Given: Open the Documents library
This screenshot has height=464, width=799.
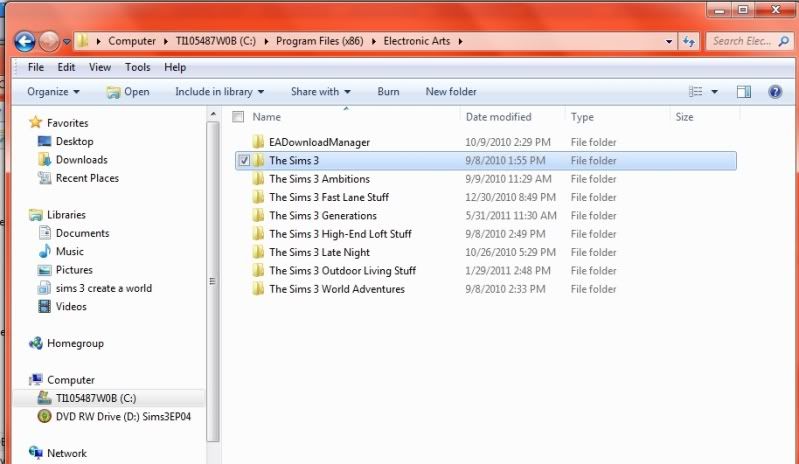Looking at the screenshot, I should point(83,233).
